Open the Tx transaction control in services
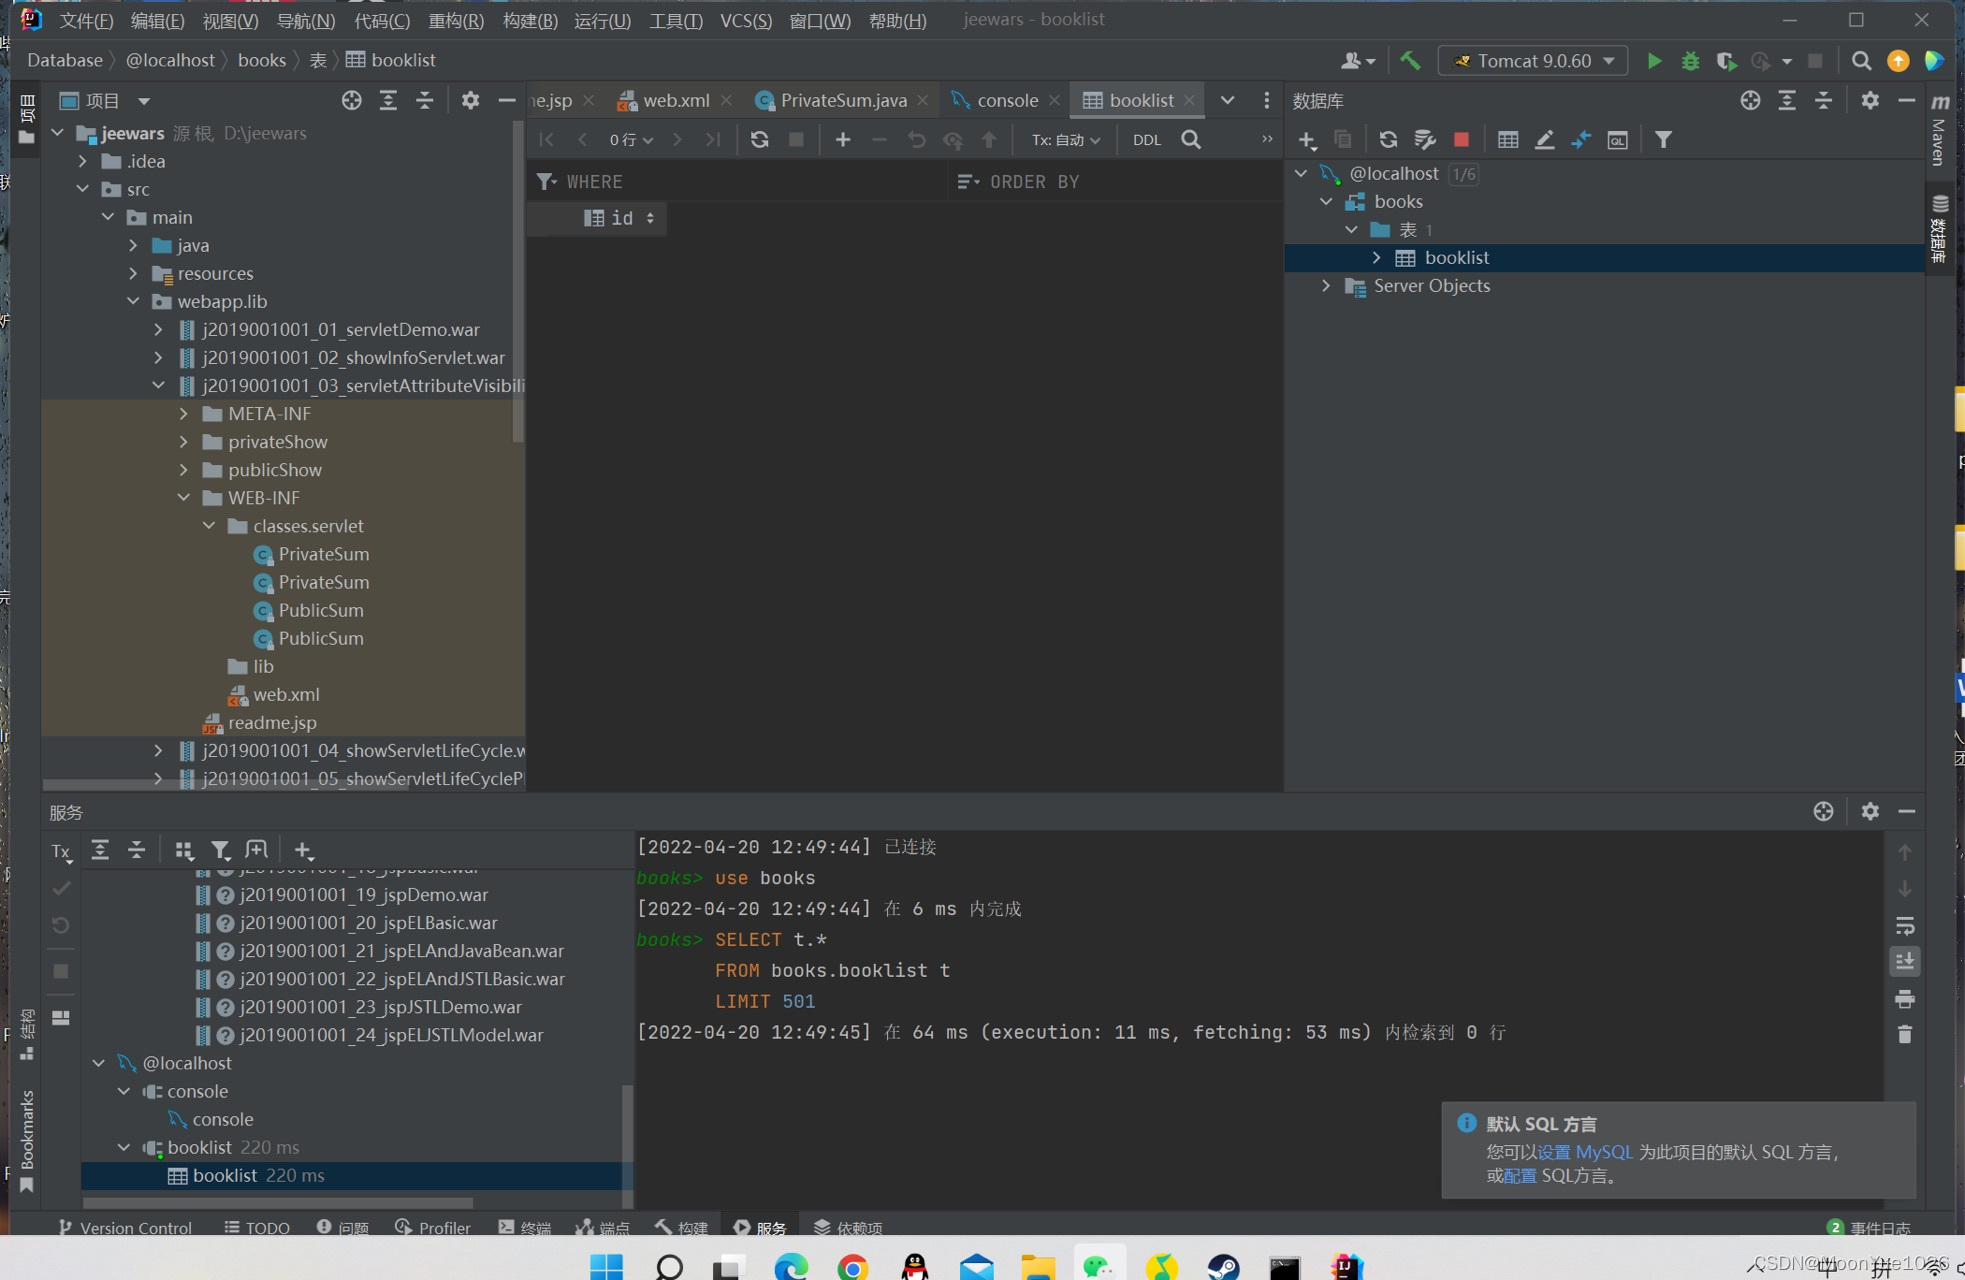Image resolution: width=1965 pixels, height=1280 pixels. tap(61, 851)
